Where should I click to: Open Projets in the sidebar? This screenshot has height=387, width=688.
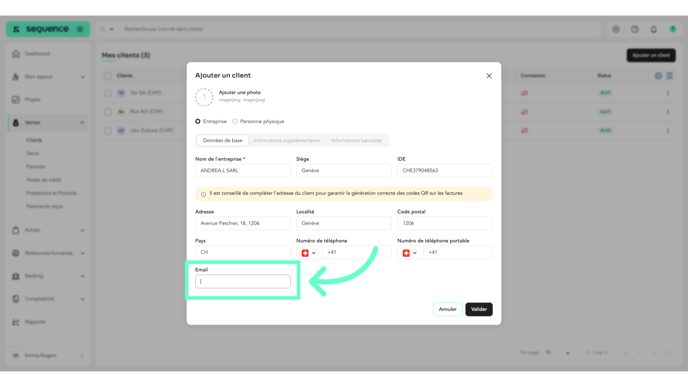click(47, 100)
